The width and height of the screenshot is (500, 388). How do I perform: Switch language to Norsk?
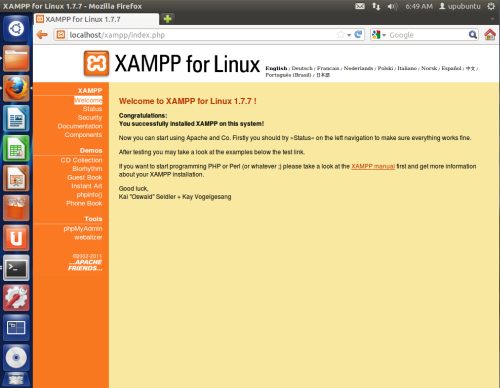(429, 68)
